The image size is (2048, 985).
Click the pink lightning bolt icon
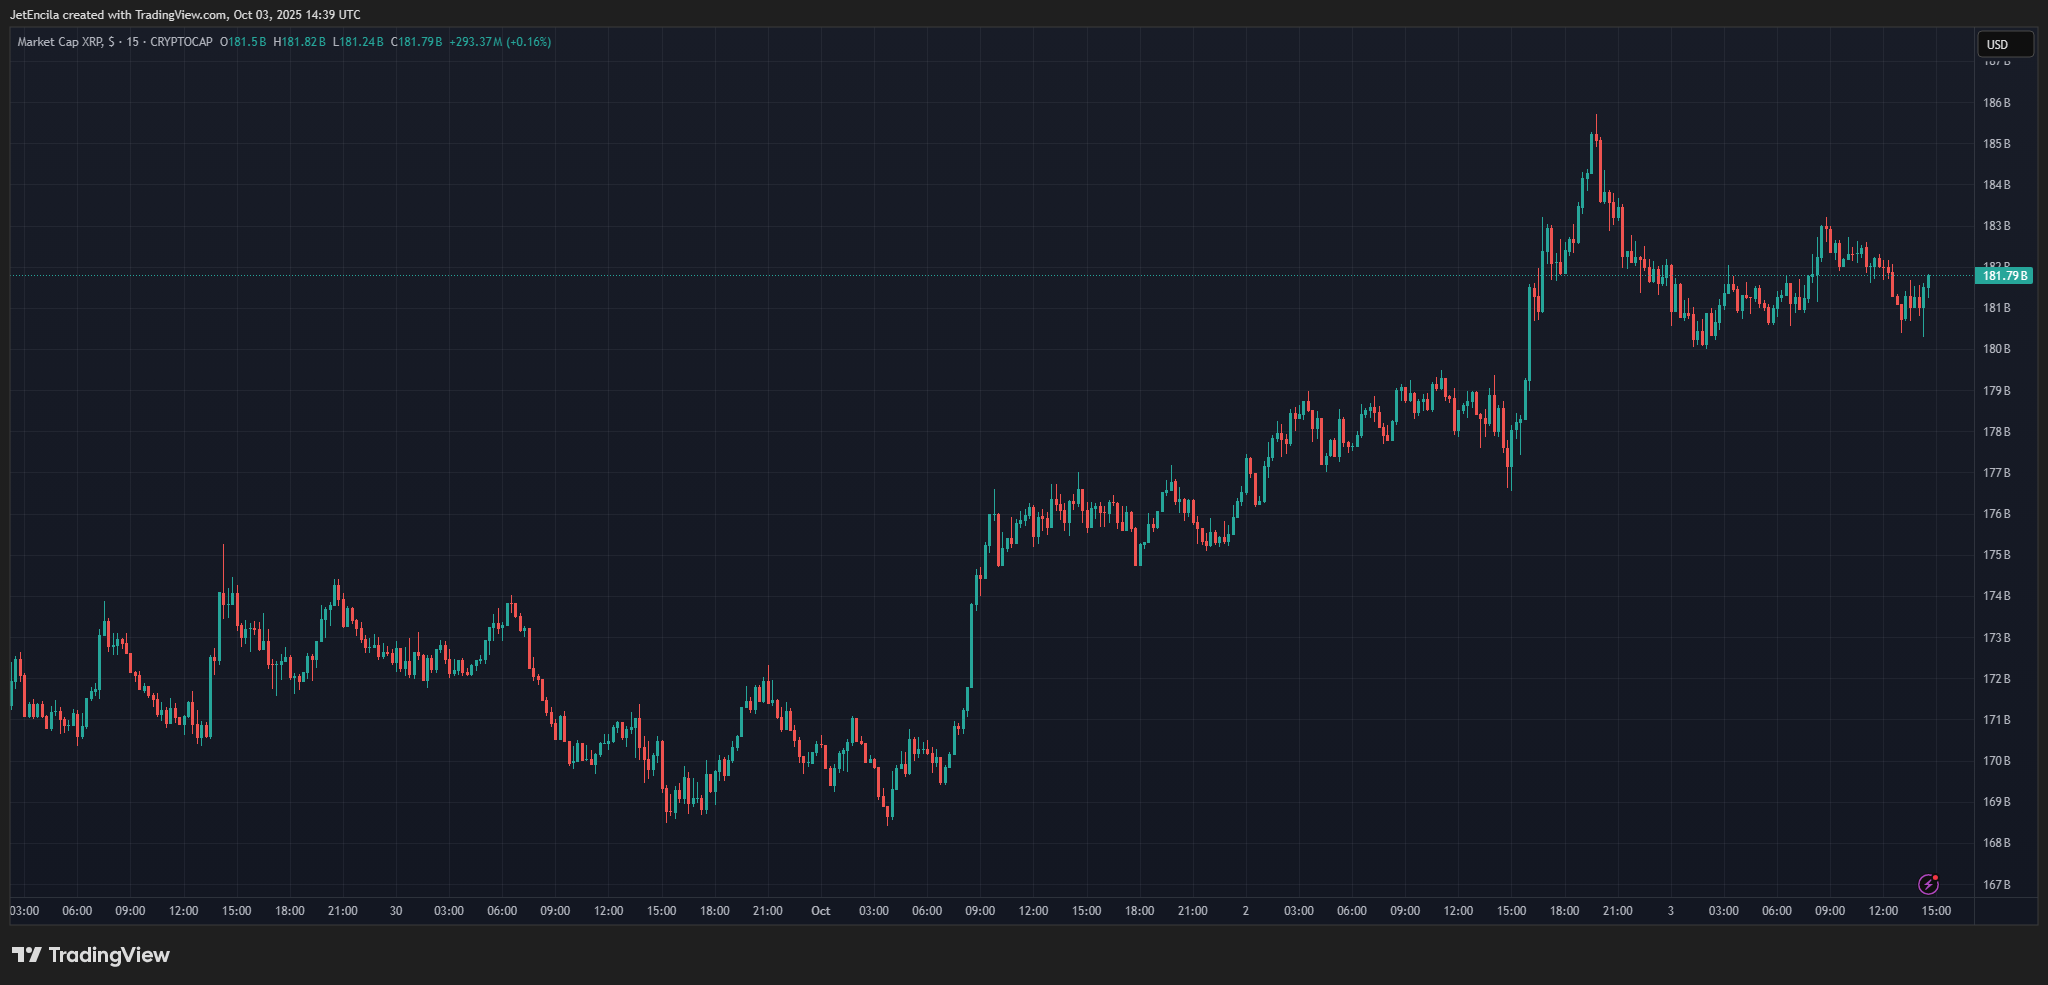(1928, 884)
